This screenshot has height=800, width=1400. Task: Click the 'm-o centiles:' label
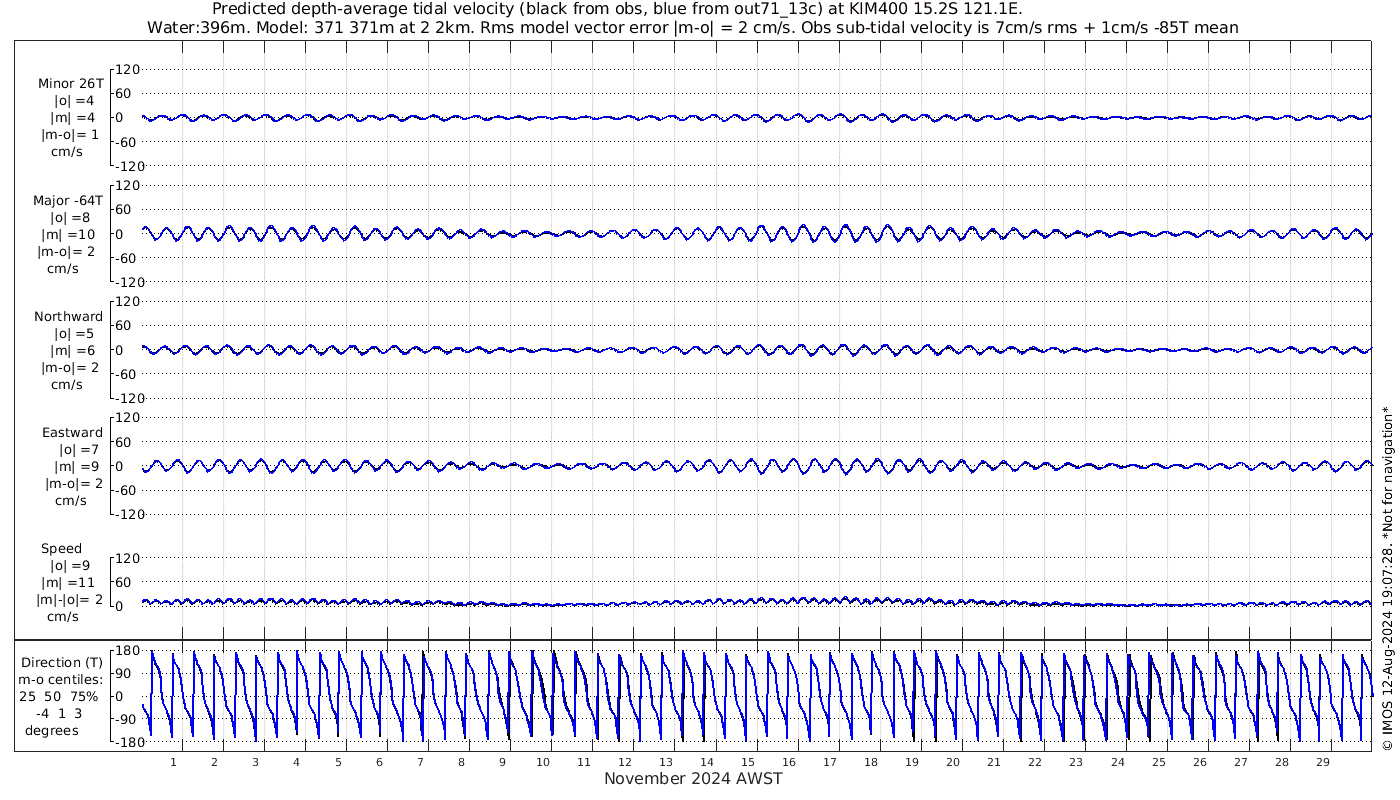point(61,680)
